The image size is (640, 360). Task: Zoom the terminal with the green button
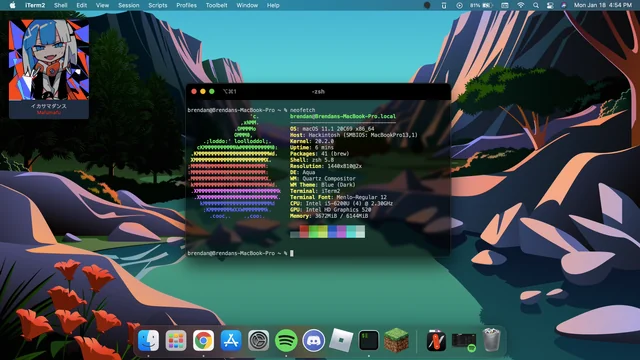tap(212, 91)
